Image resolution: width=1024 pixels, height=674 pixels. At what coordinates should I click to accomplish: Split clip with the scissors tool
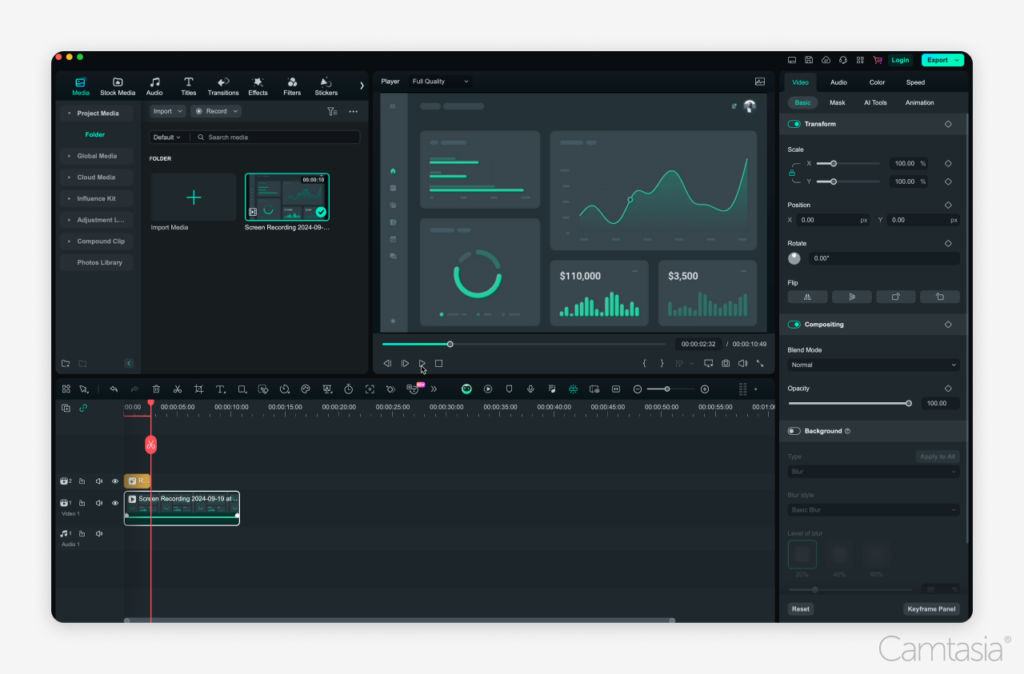click(177, 389)
